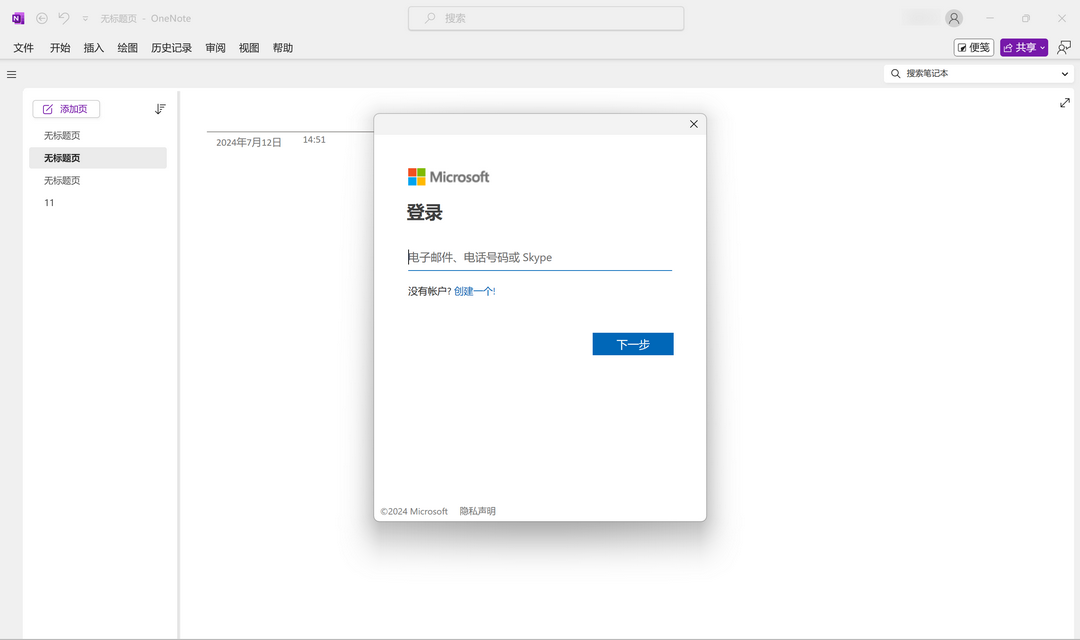Open the 历史记录 menu
The image size is (1080, 640).
pyautogui.click(x=170, y=47)
